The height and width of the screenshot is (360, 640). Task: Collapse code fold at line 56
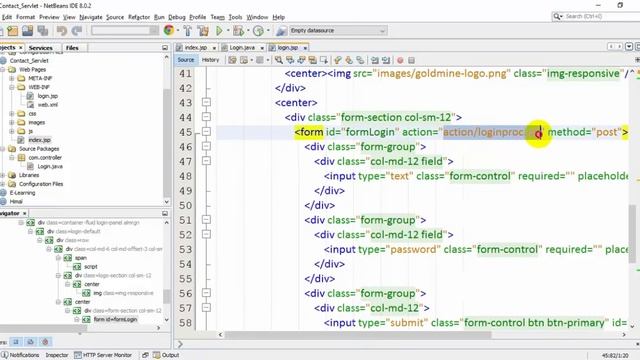207,293
